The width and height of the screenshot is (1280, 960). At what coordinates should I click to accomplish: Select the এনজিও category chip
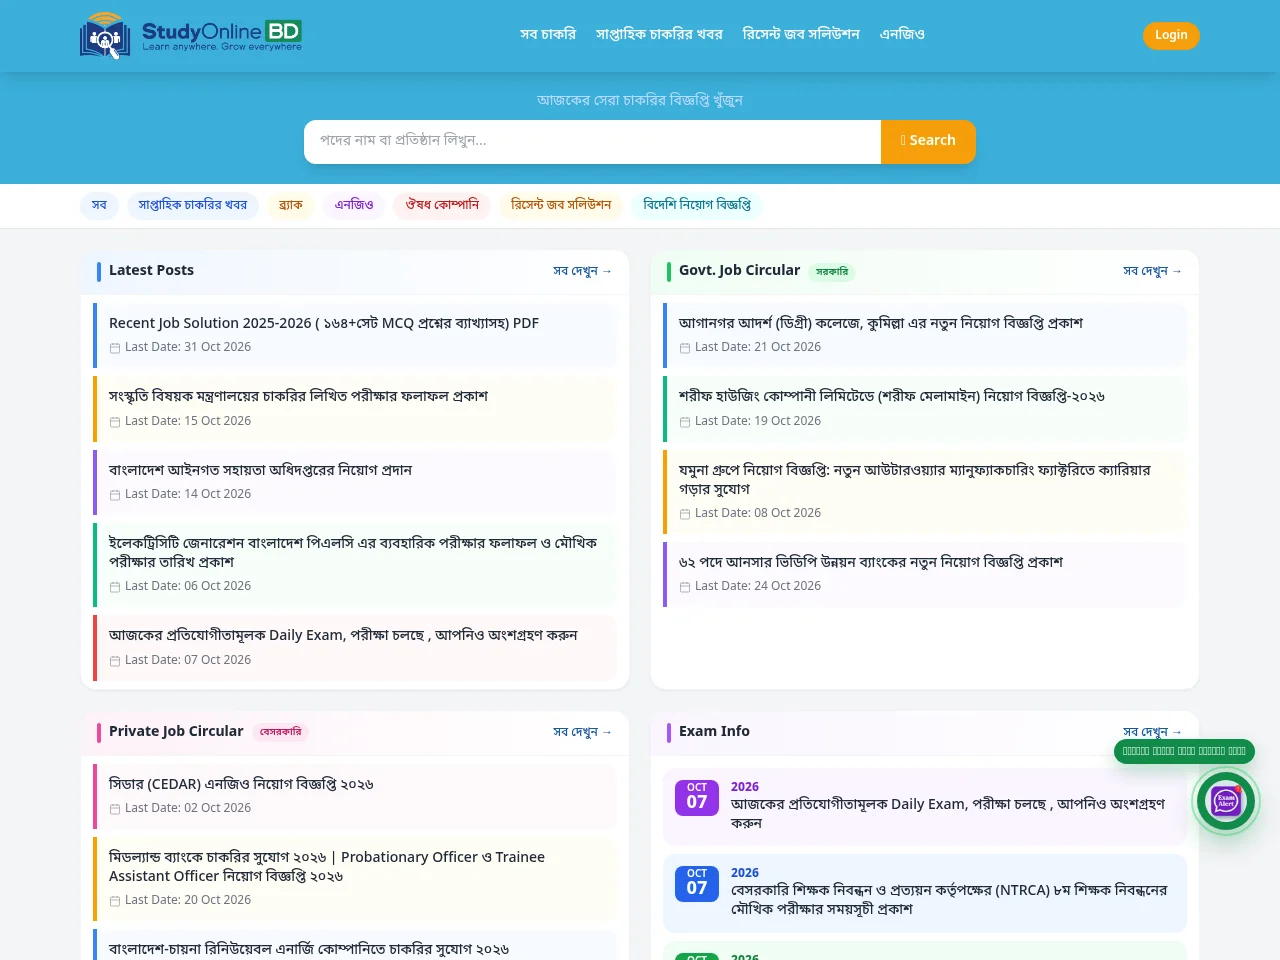pos(354,205)
